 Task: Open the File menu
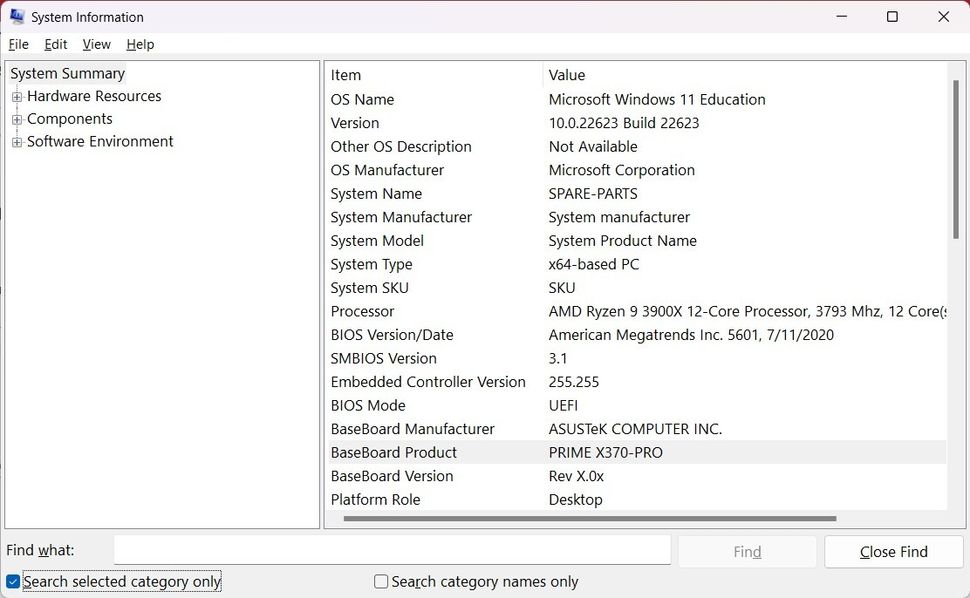pyautogui.click(x=18, y=44)
